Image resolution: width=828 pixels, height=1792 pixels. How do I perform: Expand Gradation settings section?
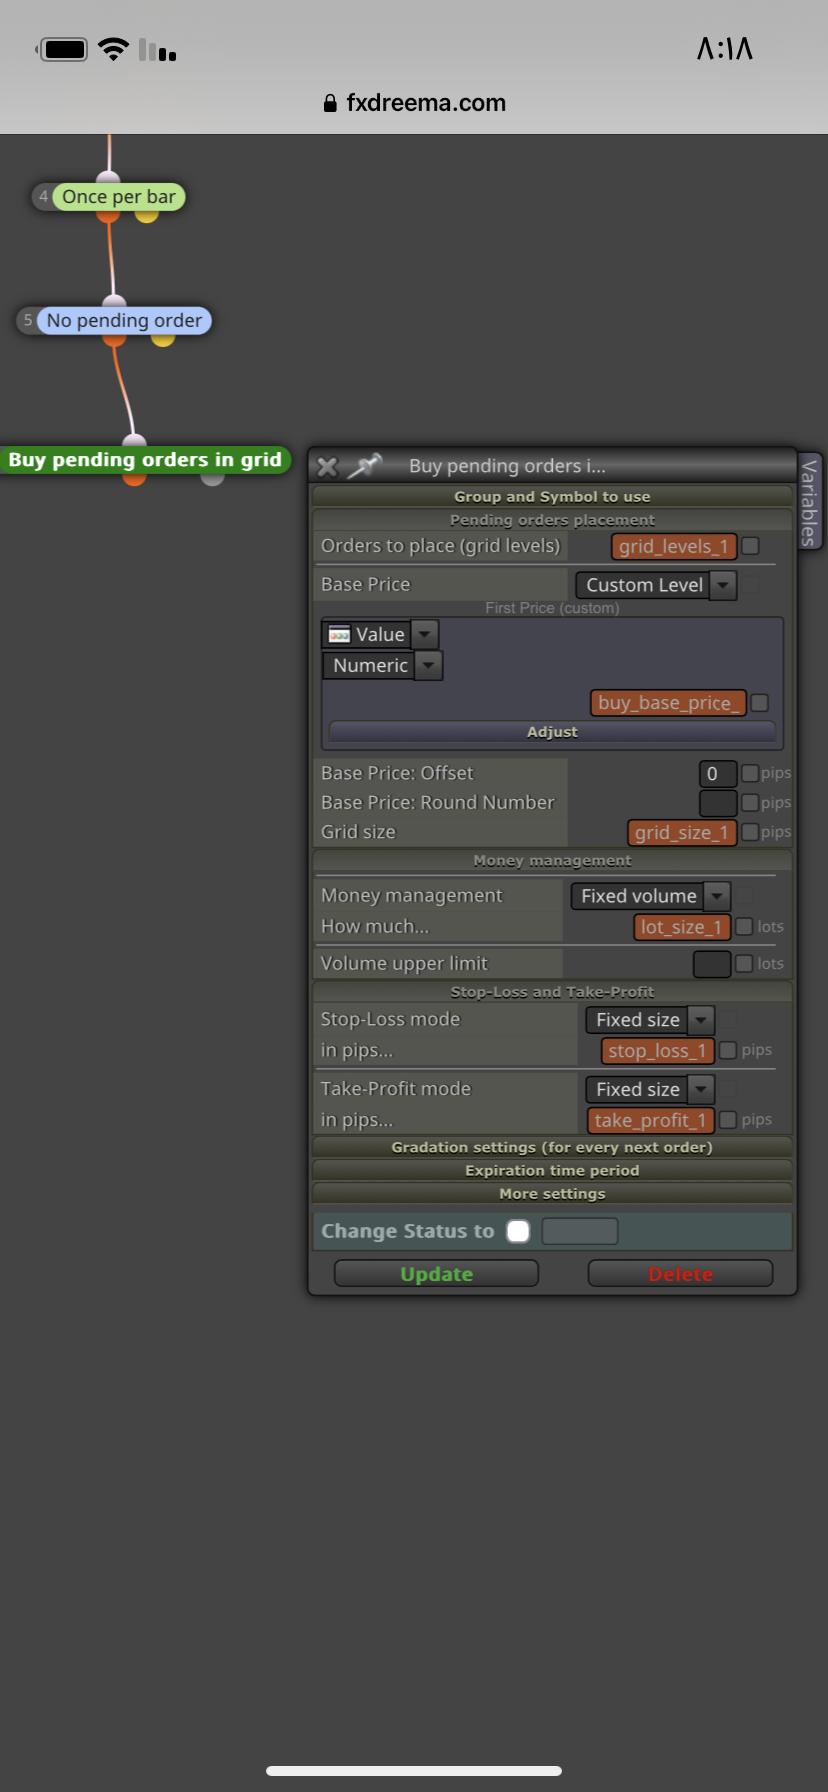click(x=552, y=1147)
